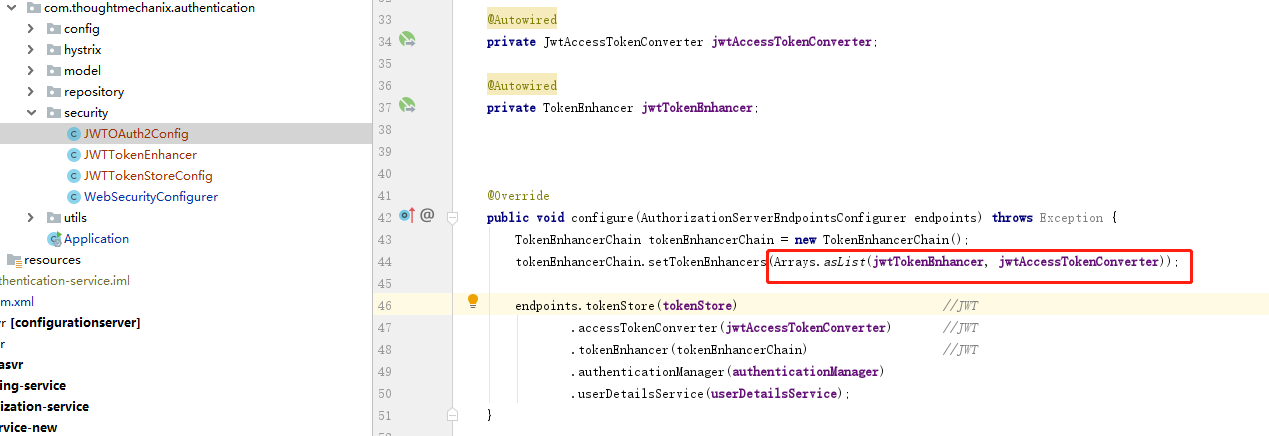
Task: Click jwtAccessTokenConverter argument on line 44
Action: pos(1079,262)
